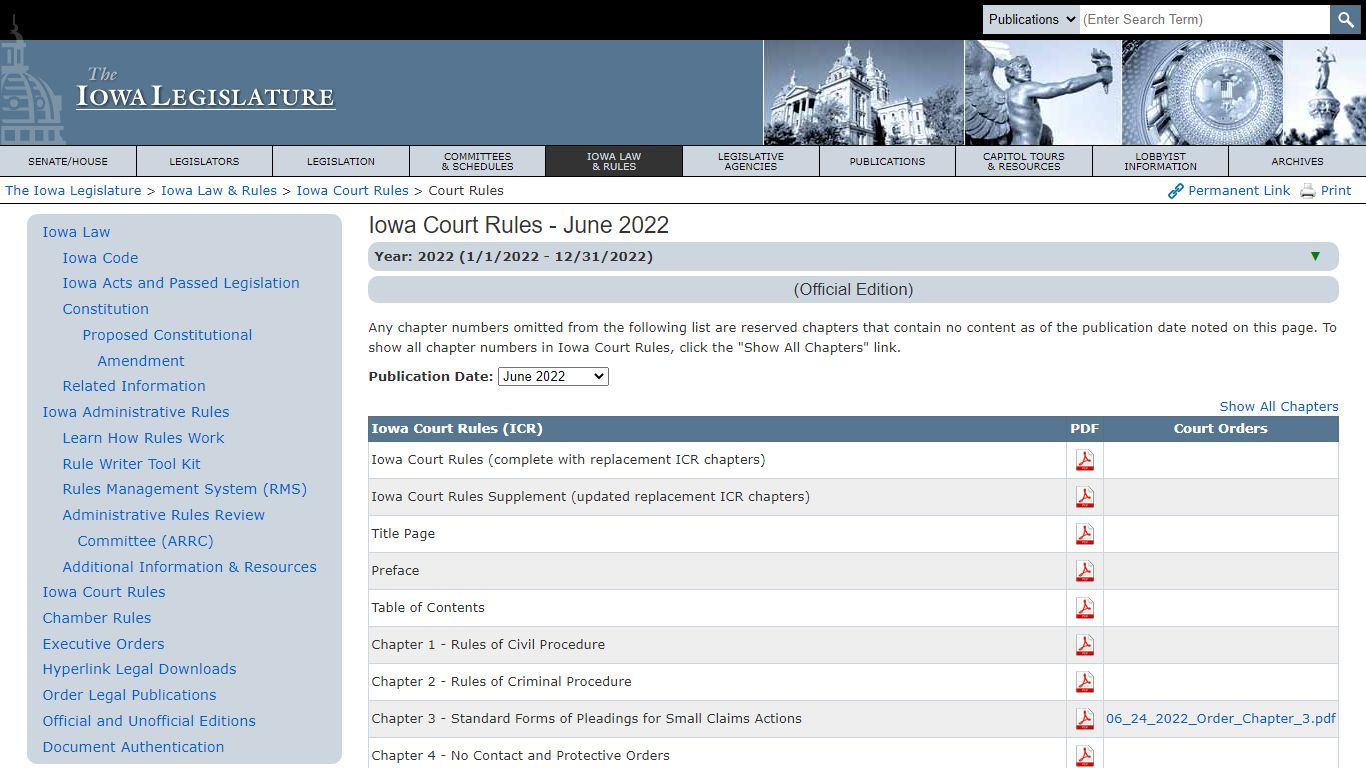
Task: Open PDF icon for Title Page
Action: click(1085, 534)
